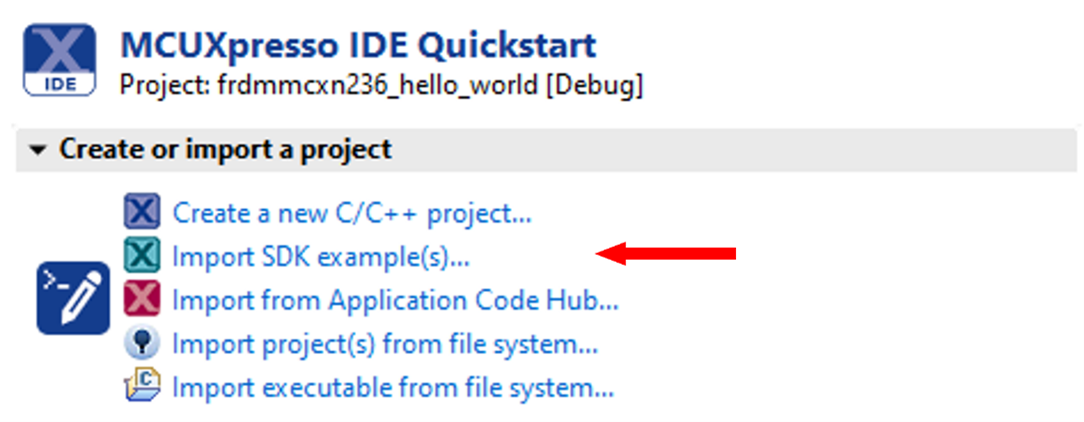
Task: Click empty area of gray section header bar
Action: click(x=750, y=150)
